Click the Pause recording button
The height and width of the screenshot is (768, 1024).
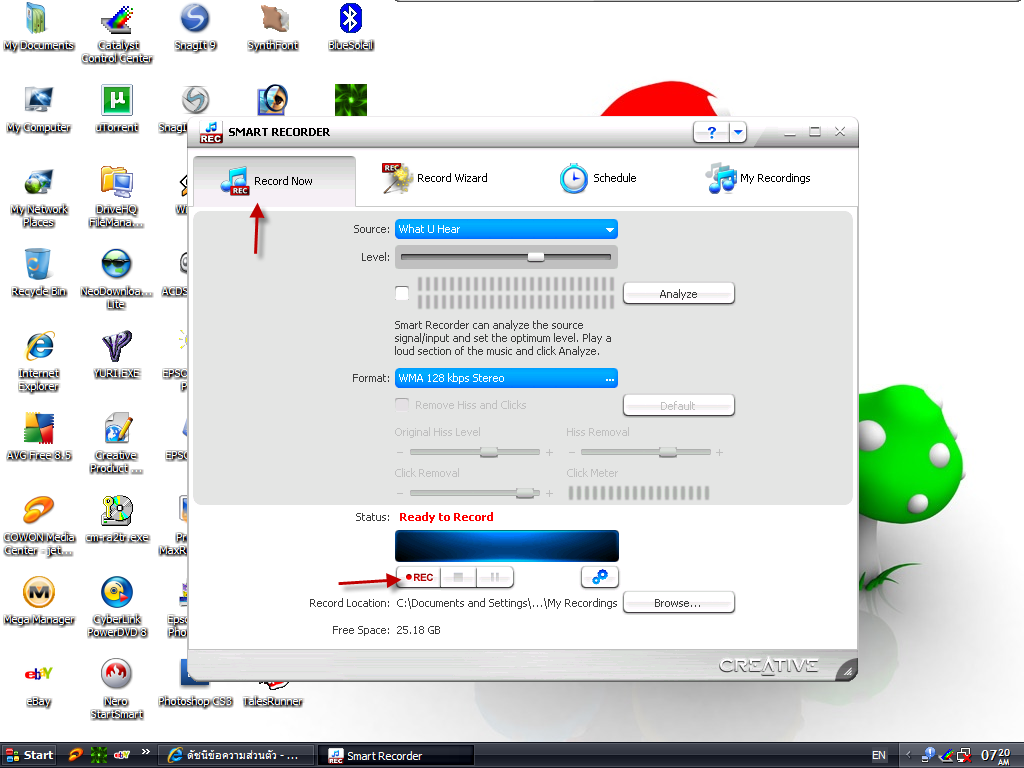coord(495,577)
